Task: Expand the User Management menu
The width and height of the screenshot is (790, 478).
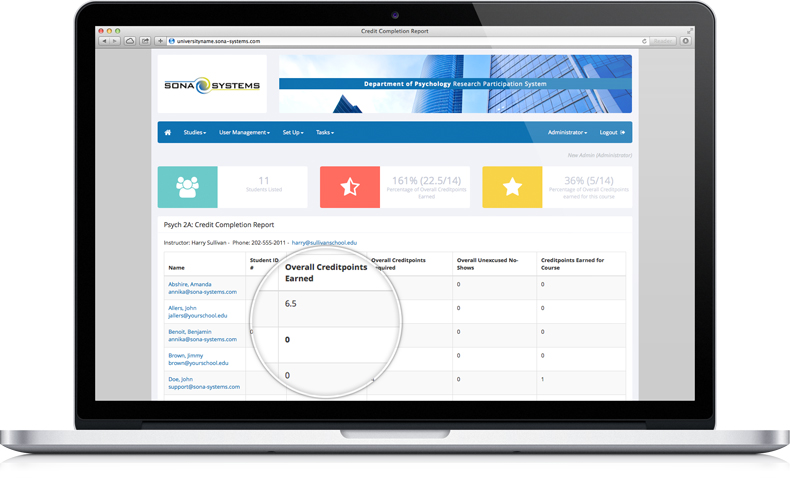Action: tap(244, 132)
